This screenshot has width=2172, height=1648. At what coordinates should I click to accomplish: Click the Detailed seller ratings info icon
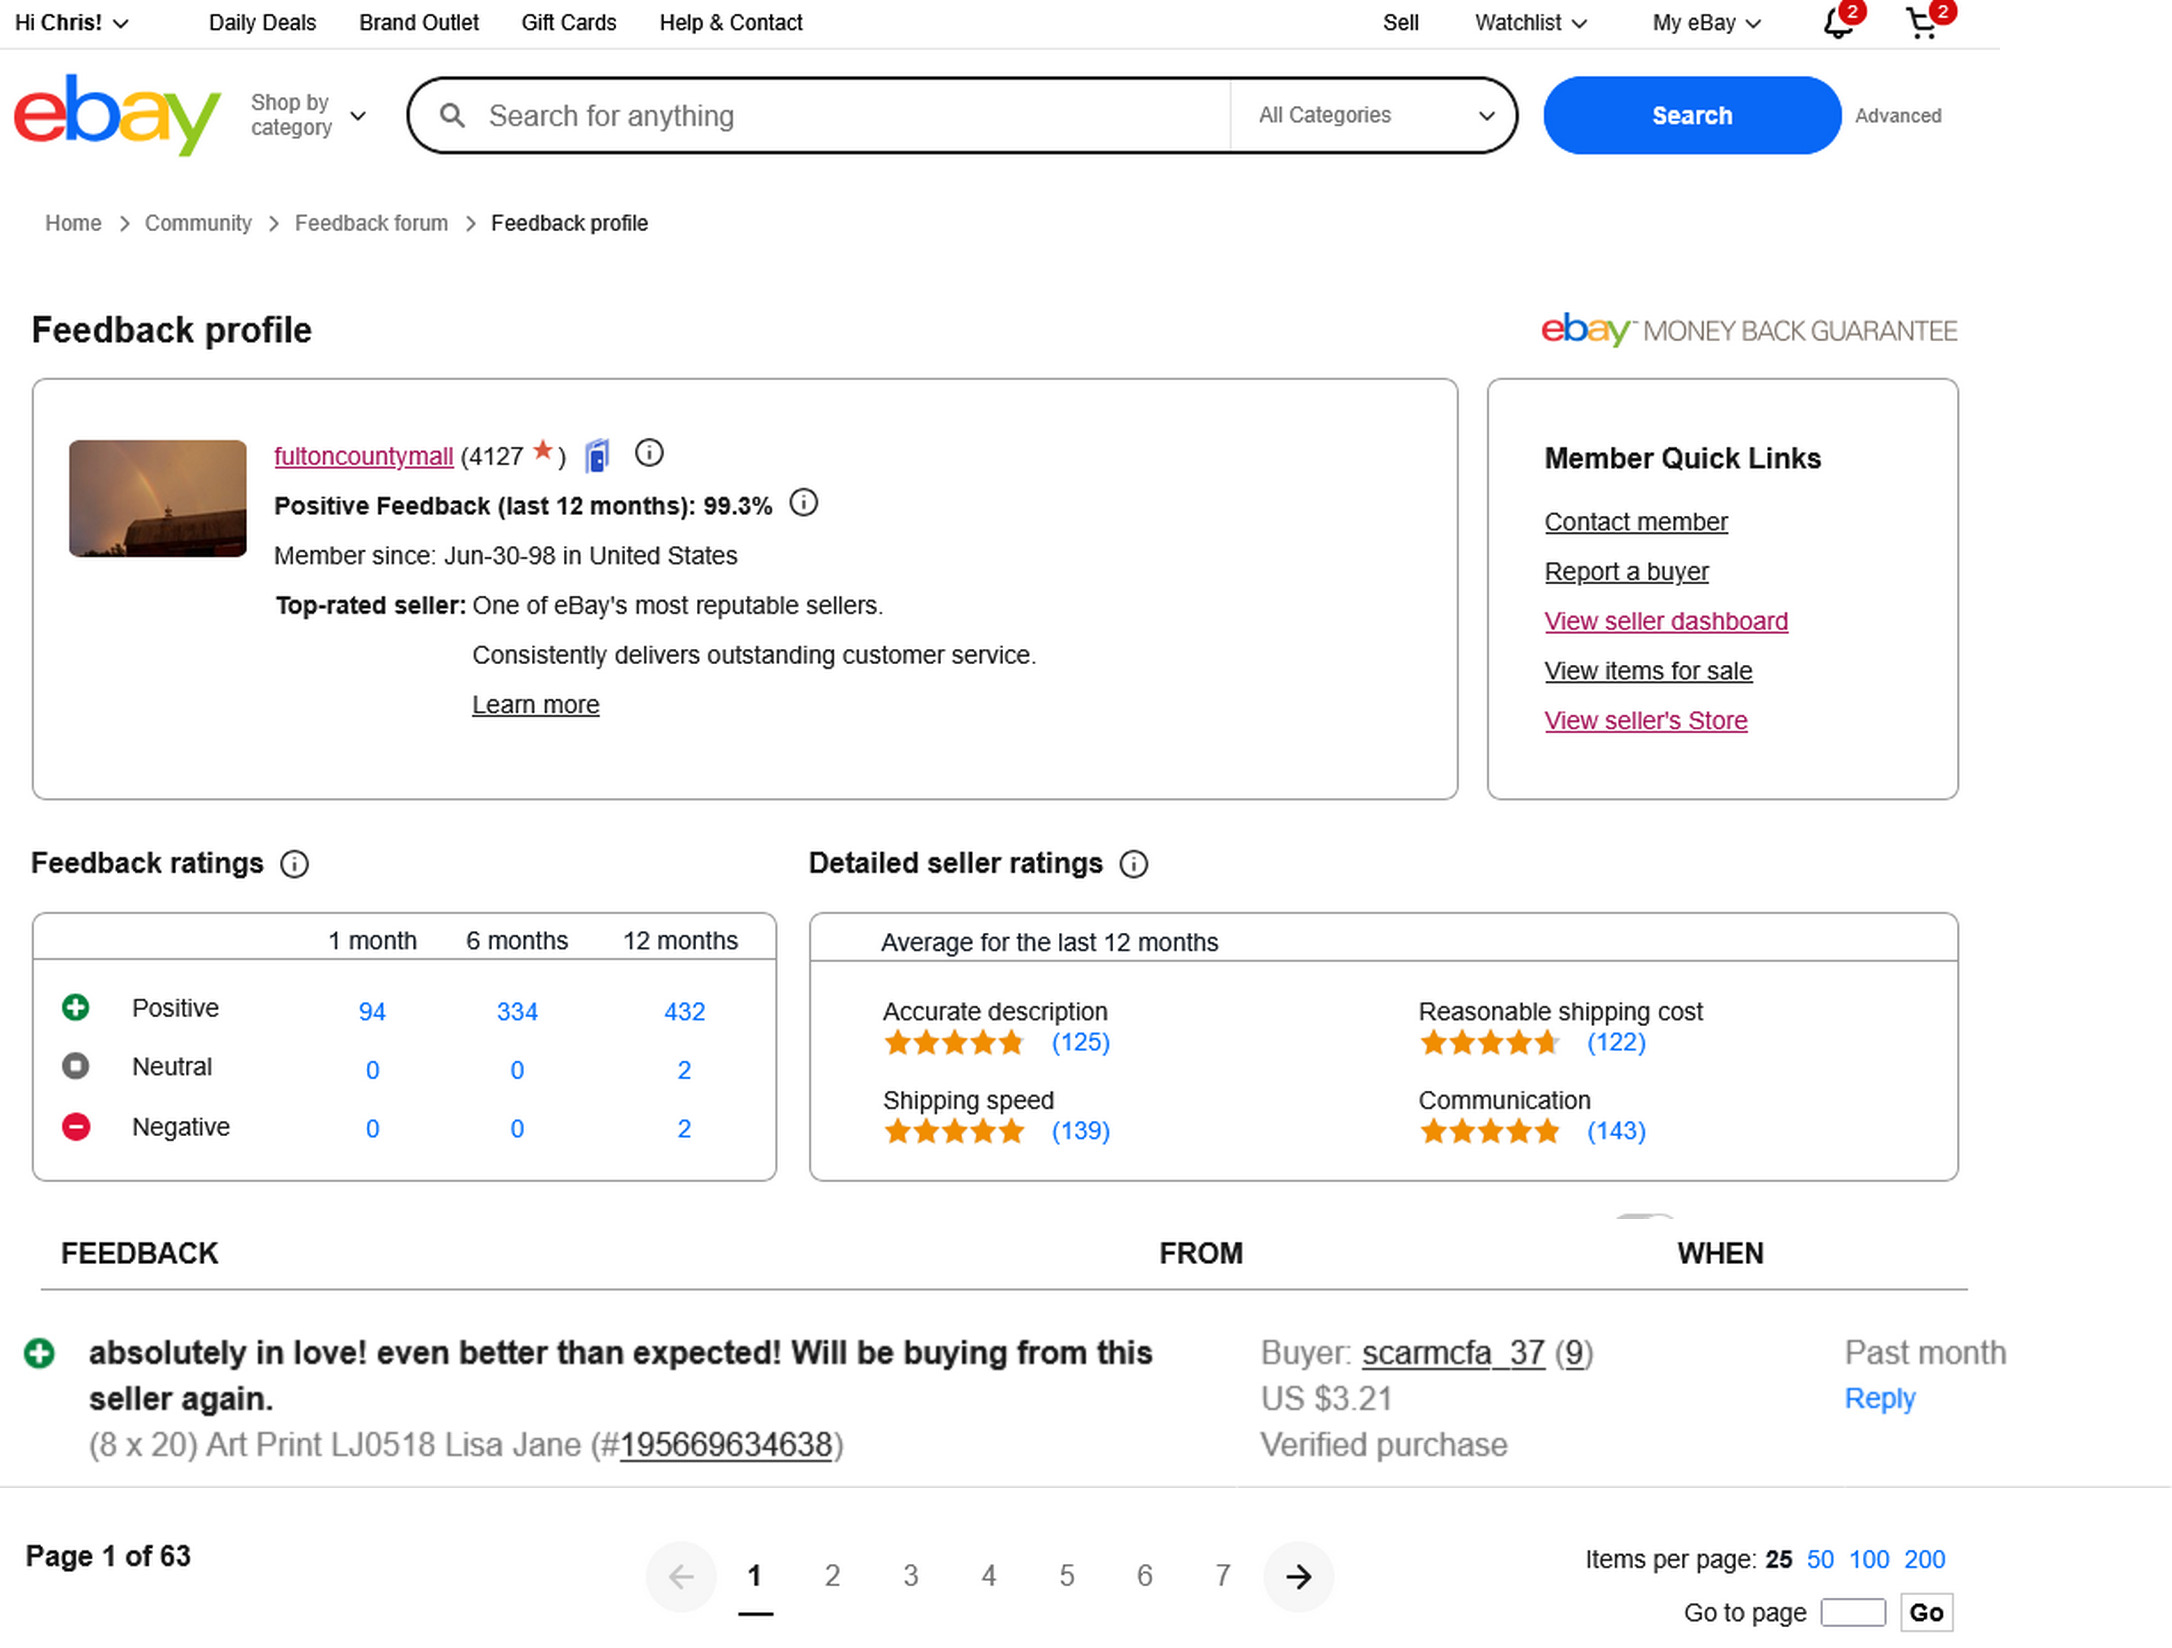[x=1133, y=864]
